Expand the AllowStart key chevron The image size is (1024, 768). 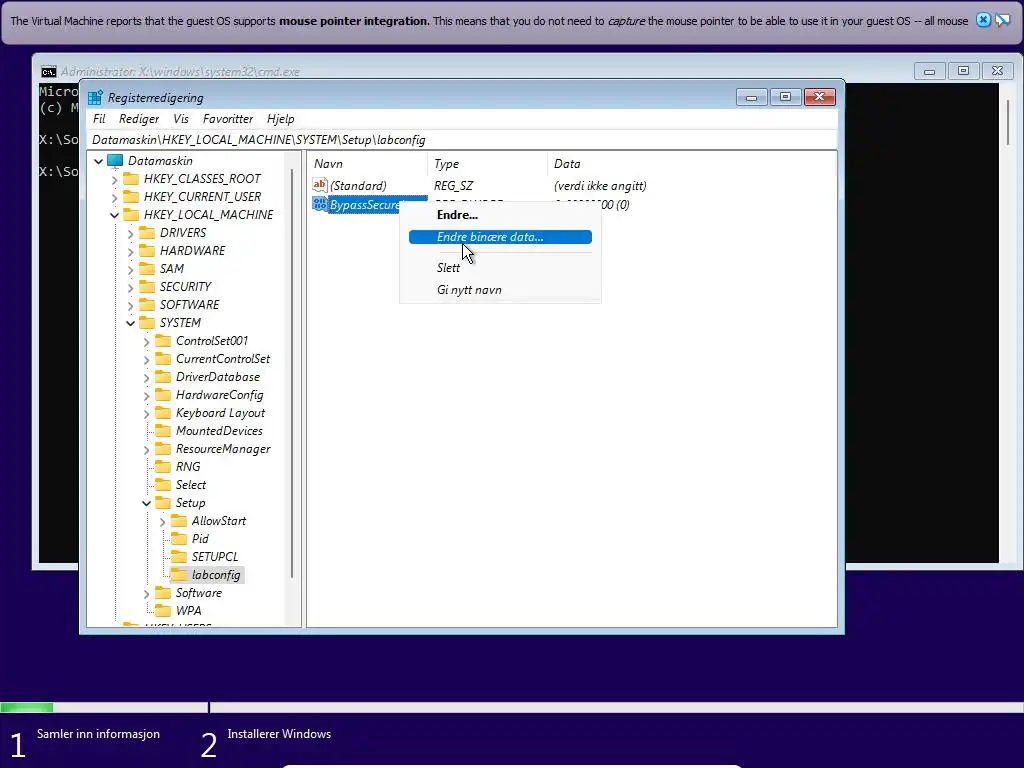point(163,521)
